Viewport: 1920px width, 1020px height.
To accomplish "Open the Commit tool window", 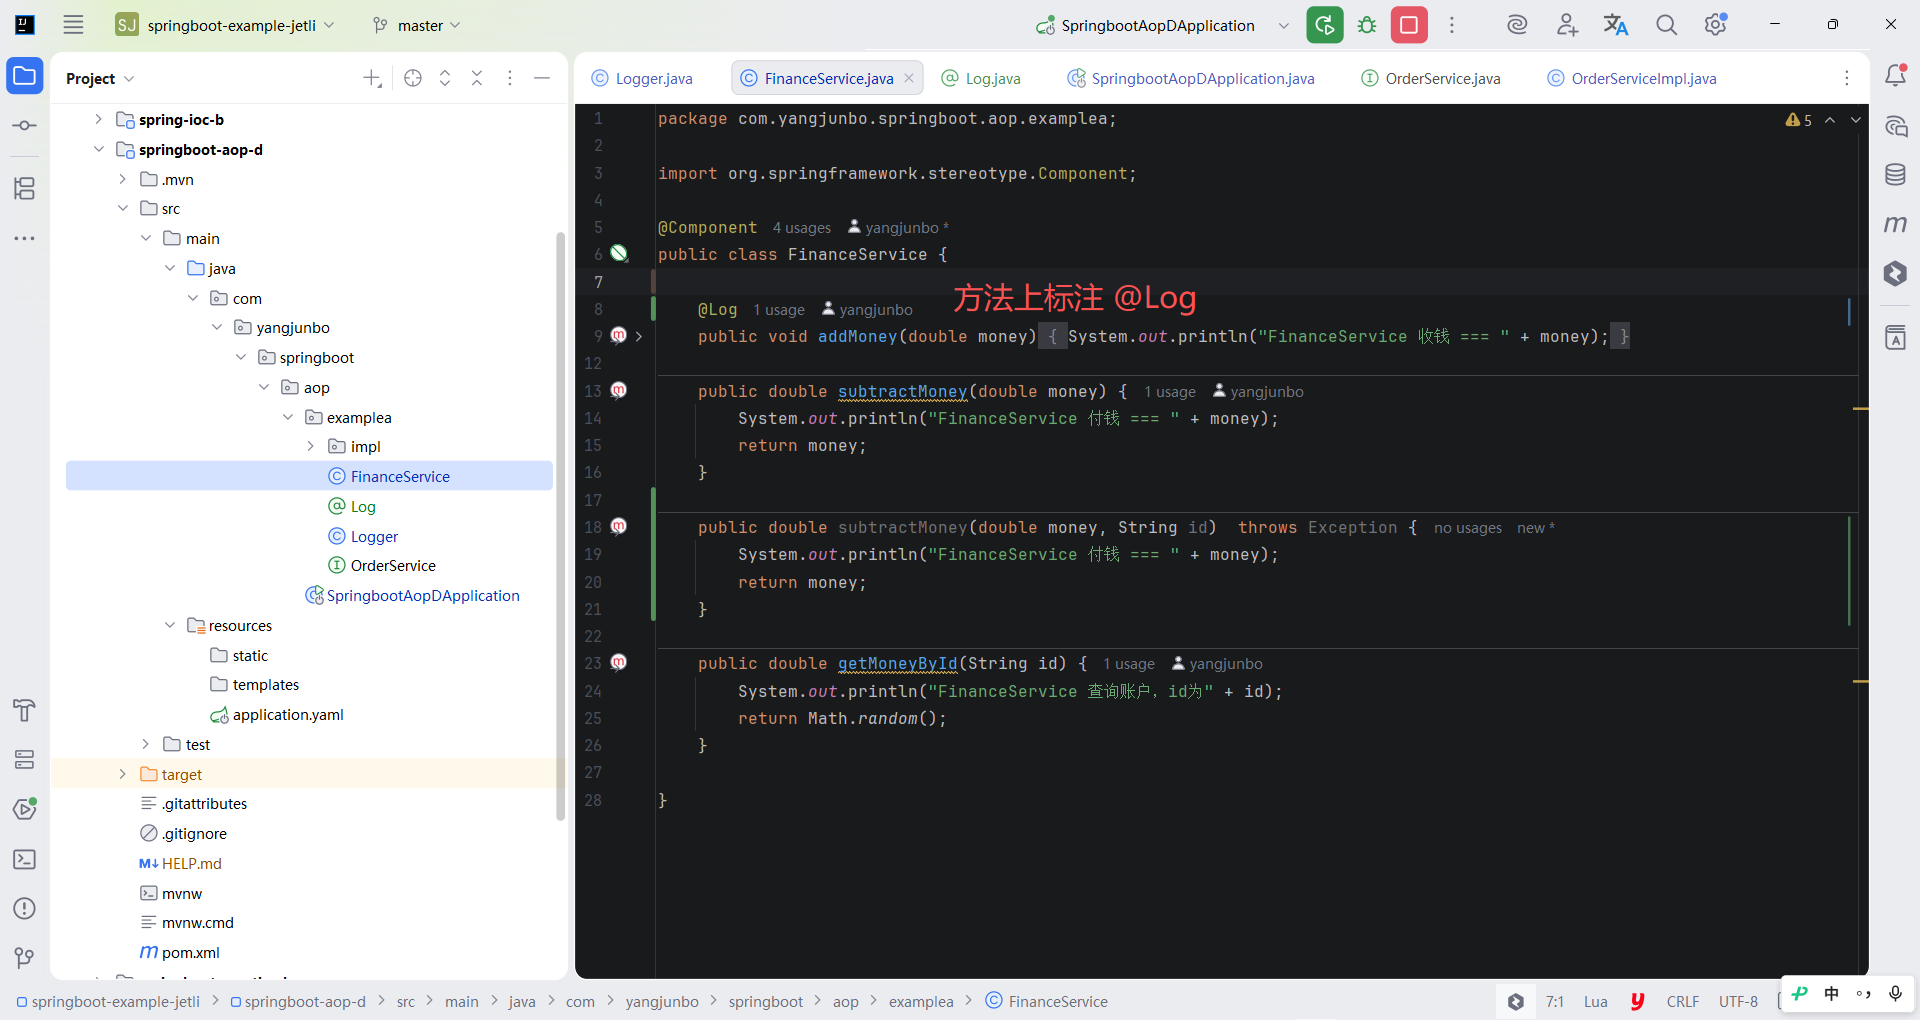I will coord(25,126).
